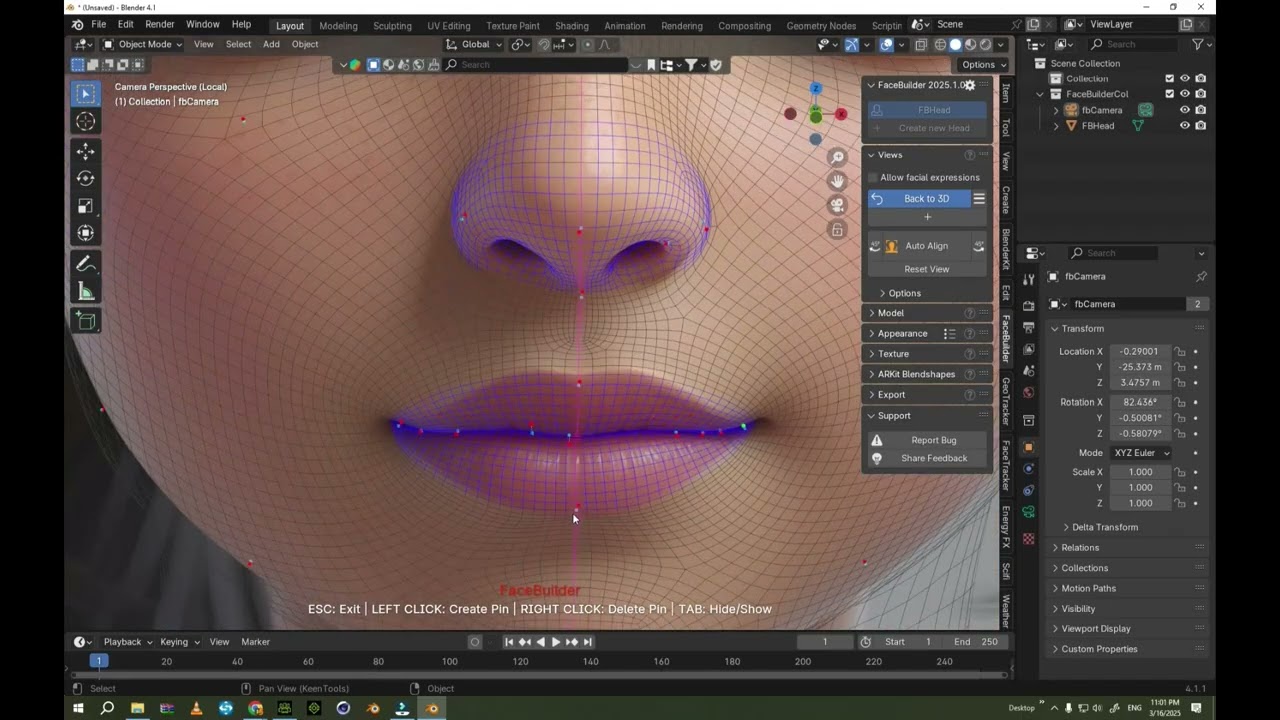Switch to the Sculpting workspace tab
The width and height of the screenshot is (1280, 720).
click(x=392, y=26)
